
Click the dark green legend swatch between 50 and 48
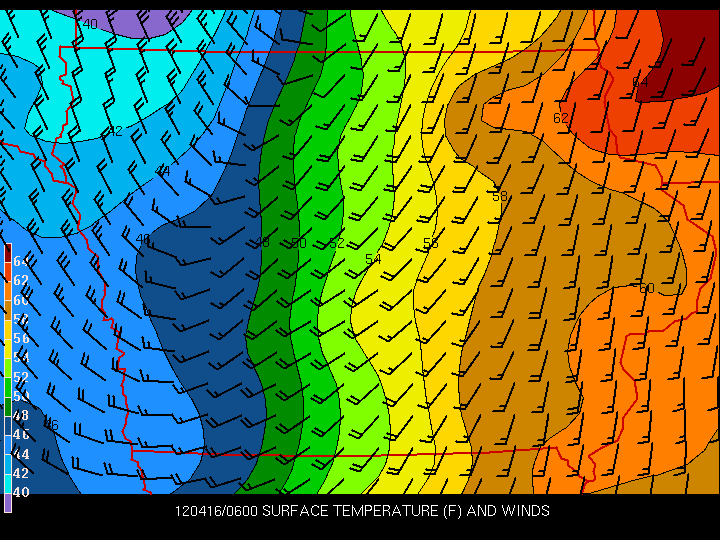pos(8,407)
